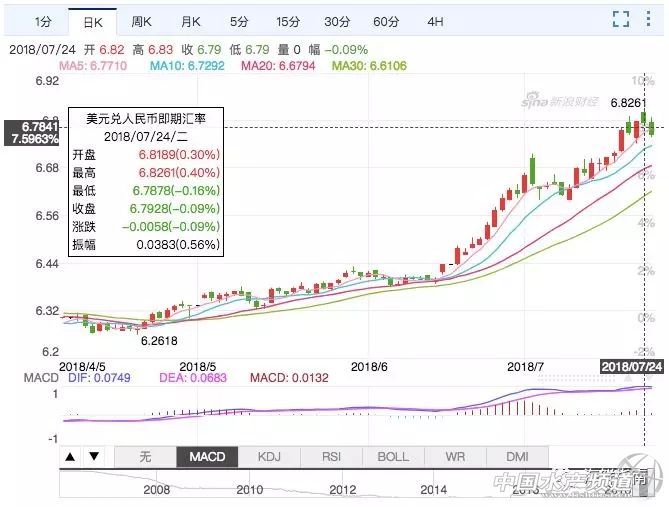Select the 周K weekly candlestick tab

142,20
